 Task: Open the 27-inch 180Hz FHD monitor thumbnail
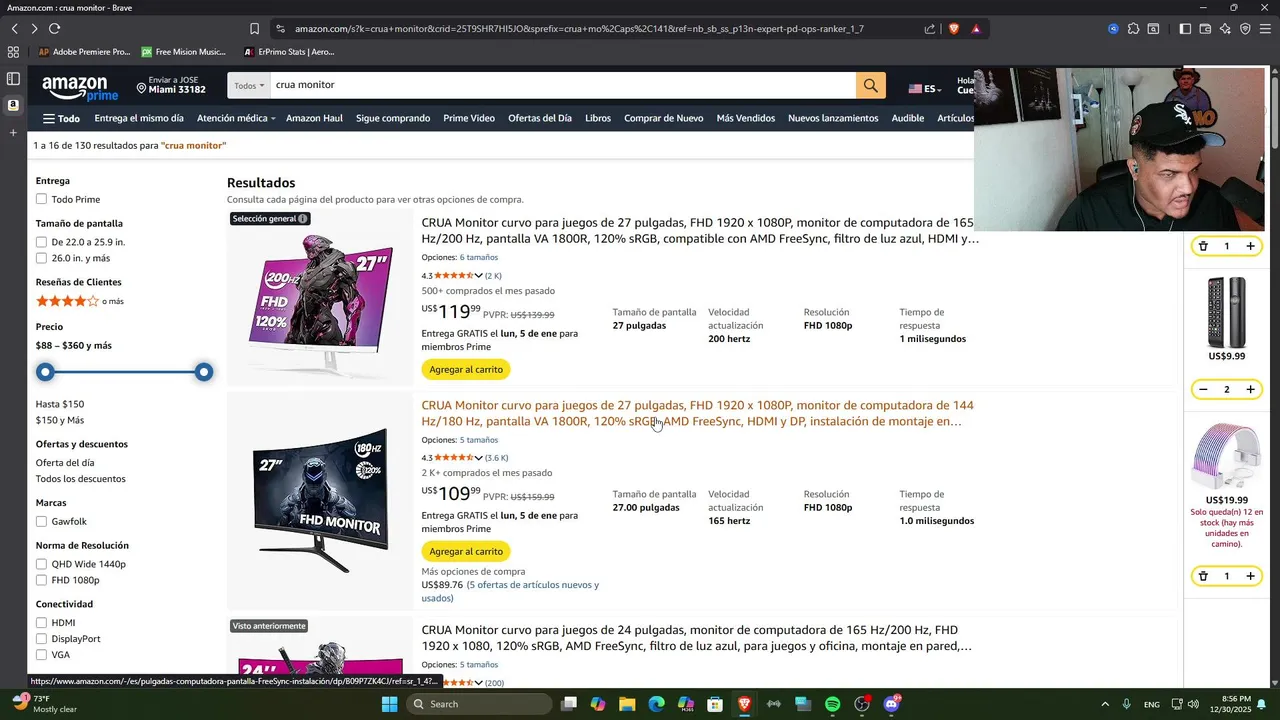(x=320, y=501)
